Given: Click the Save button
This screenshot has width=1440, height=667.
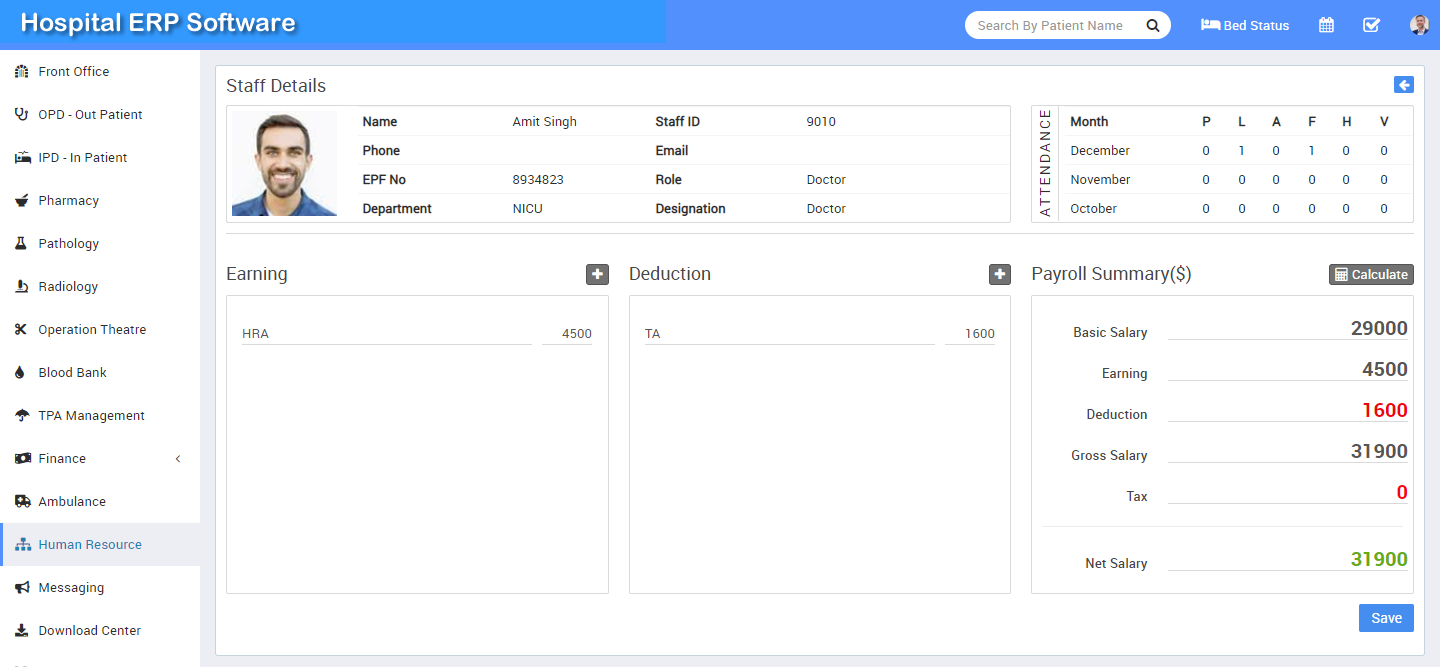Looking at the screenshot, I should click(1386, 618).
